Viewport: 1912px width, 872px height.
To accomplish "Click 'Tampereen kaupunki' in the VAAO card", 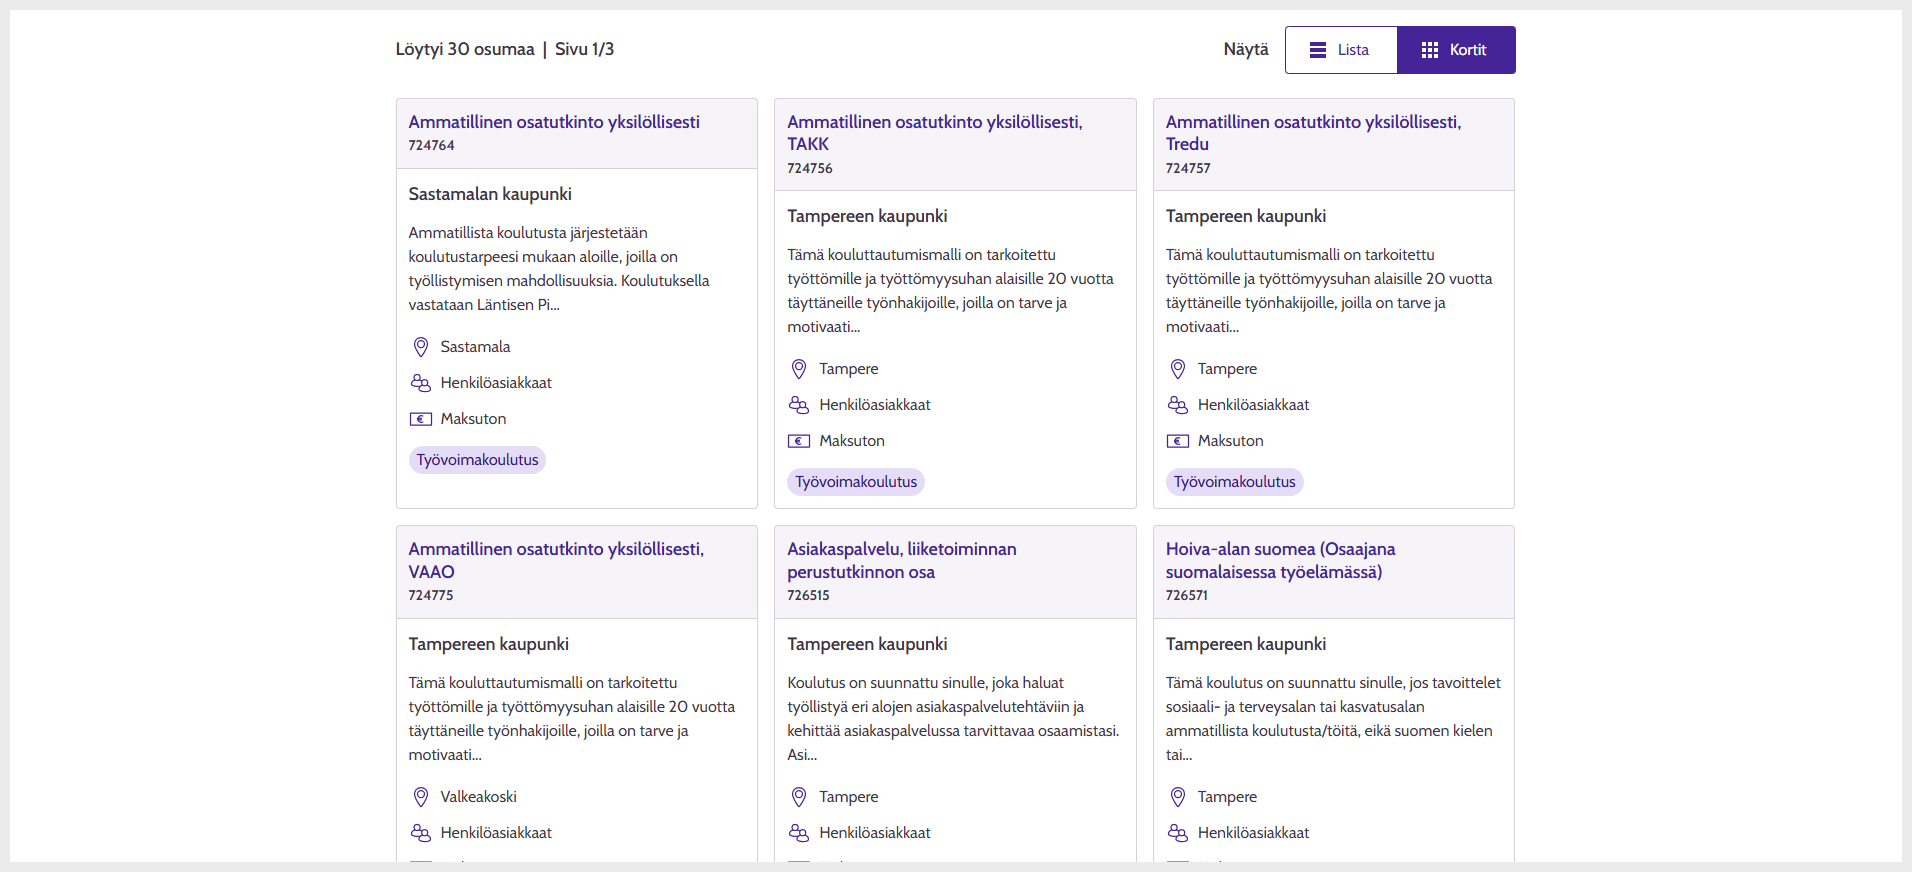I will pyautogui.click(x=489, y=644).
